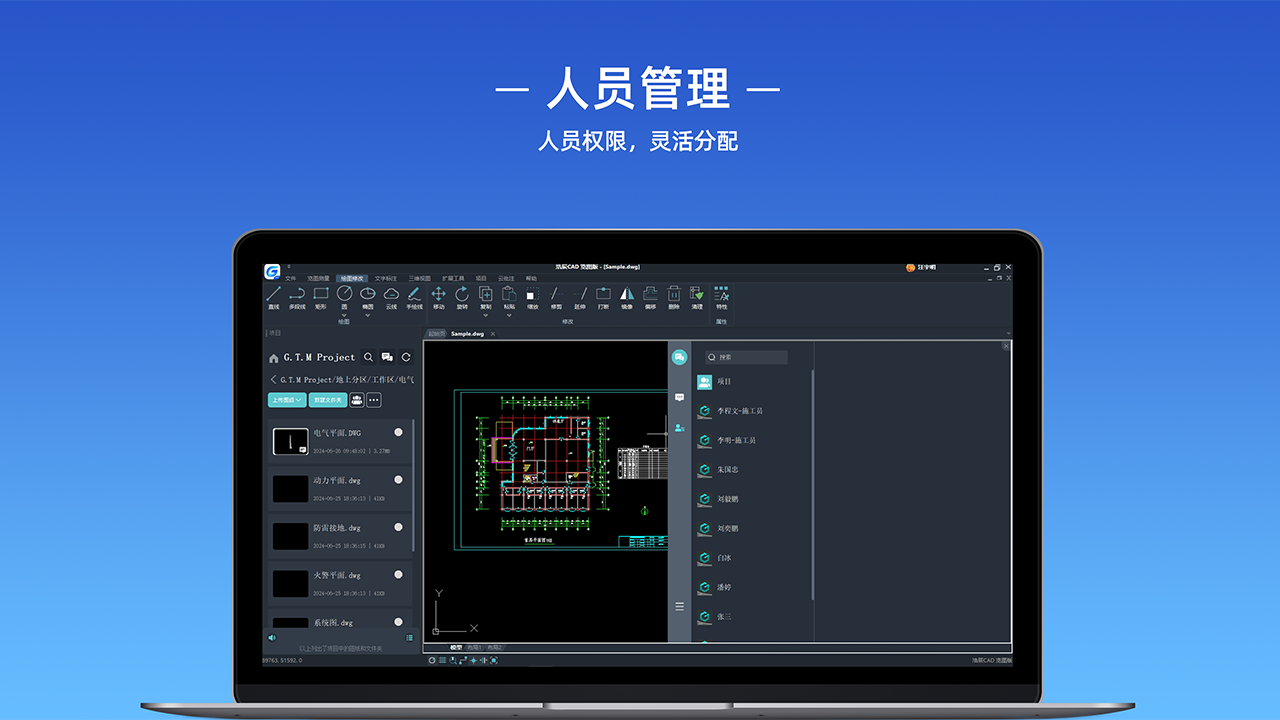Screen dimensions: 1280x720
Task: Click the member search input field
Action: click(x=748, y=356)
